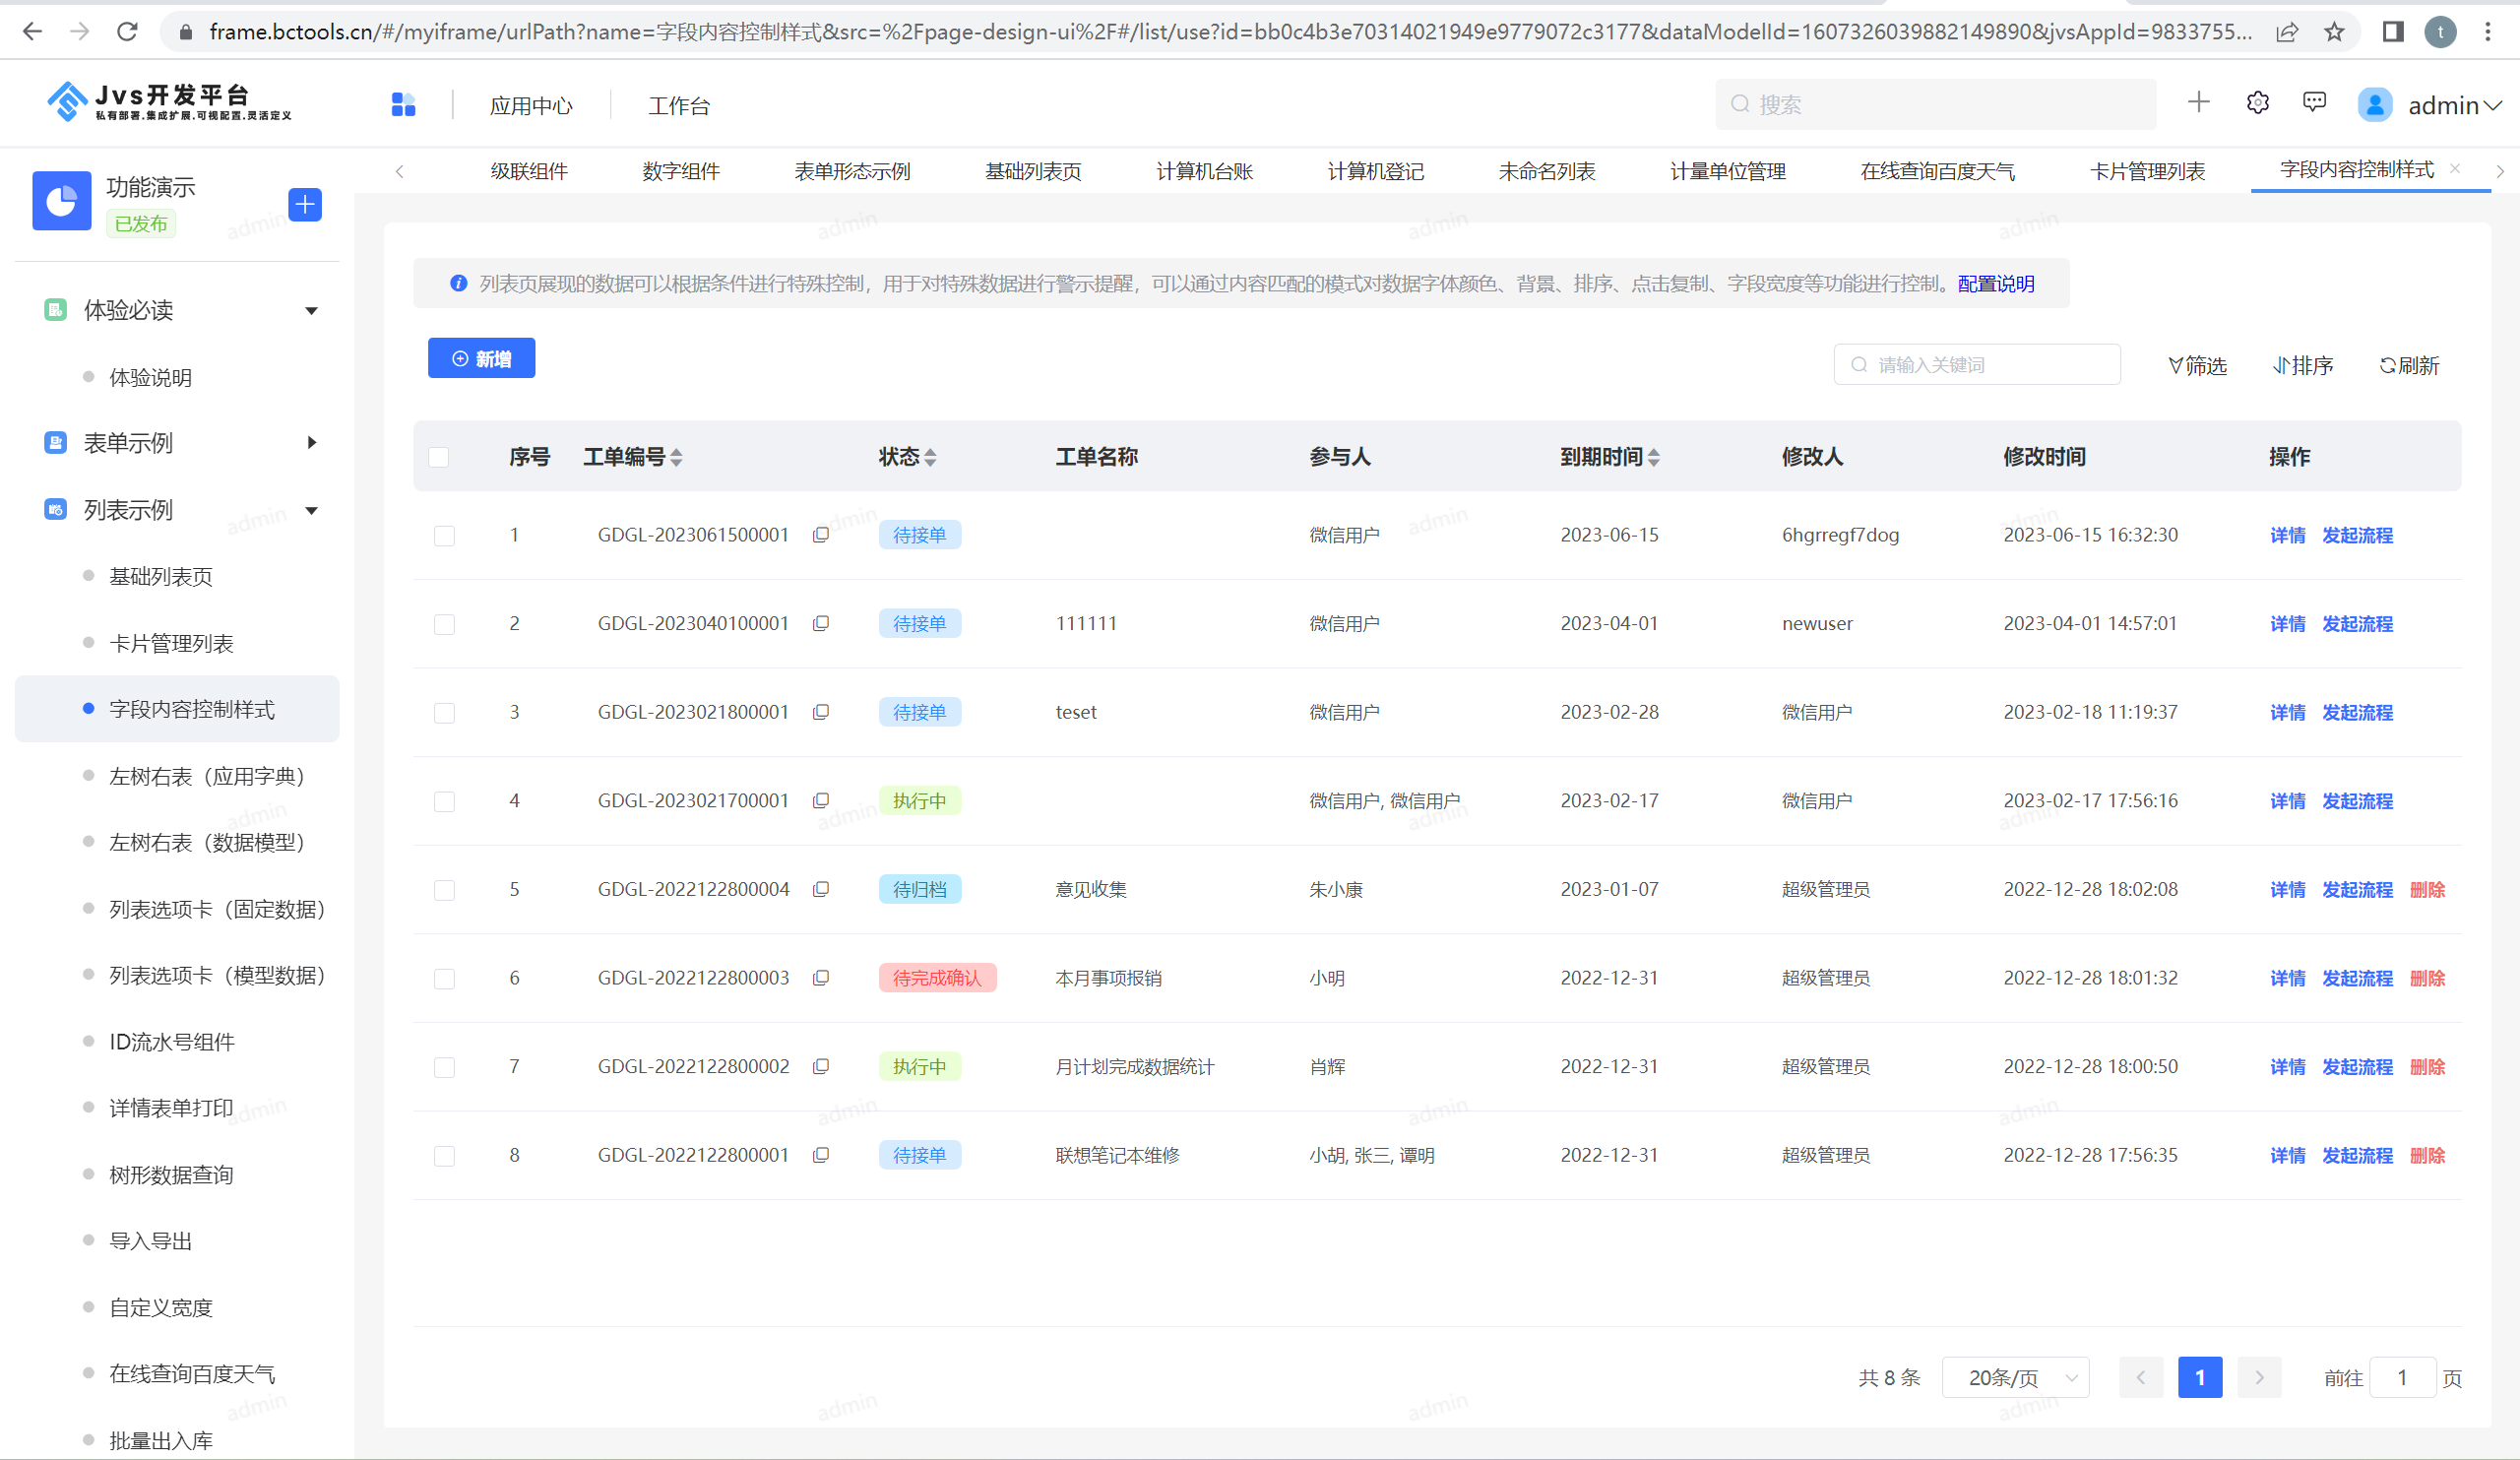Open the 20条/页 page size dropdown
This screenshot has height=1460, width=2520.
click(x=2015, y=1378)
